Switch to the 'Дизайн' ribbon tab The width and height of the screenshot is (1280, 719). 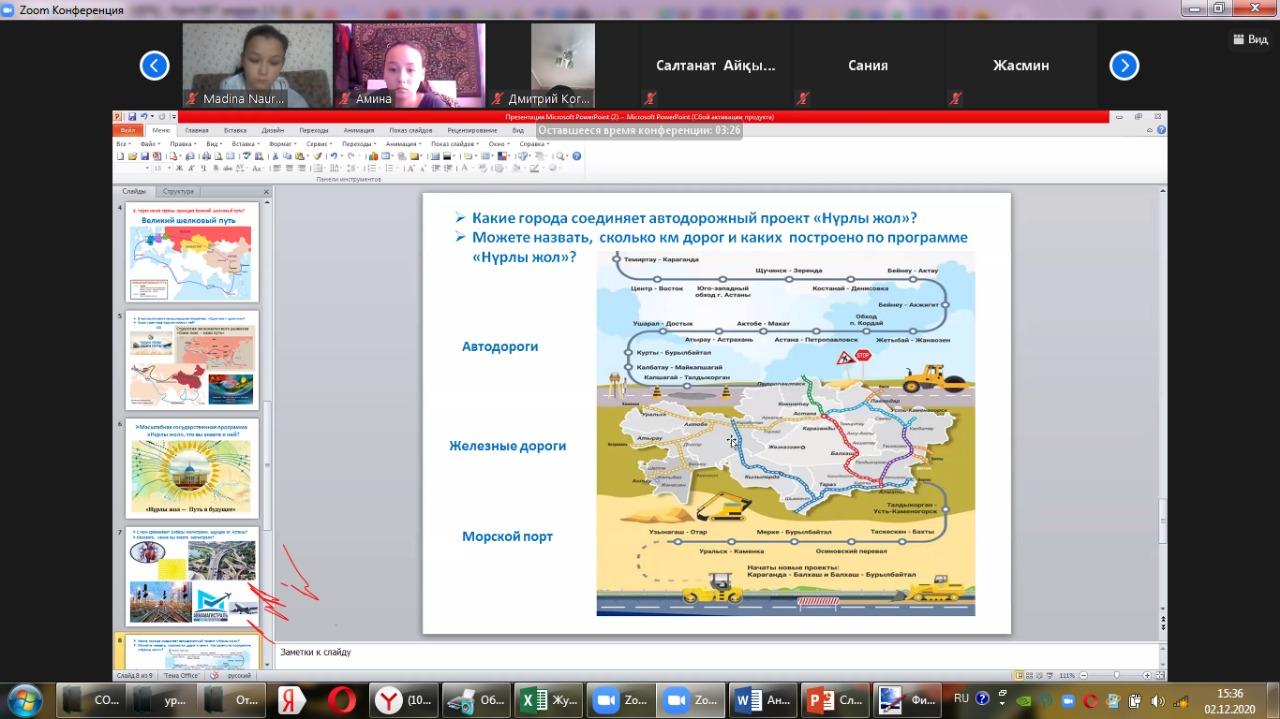coord(273,130)
